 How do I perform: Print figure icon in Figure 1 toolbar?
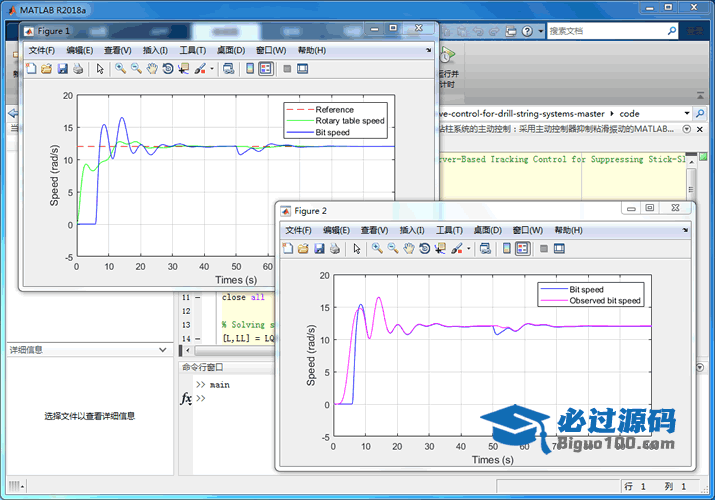coord(78,69)
